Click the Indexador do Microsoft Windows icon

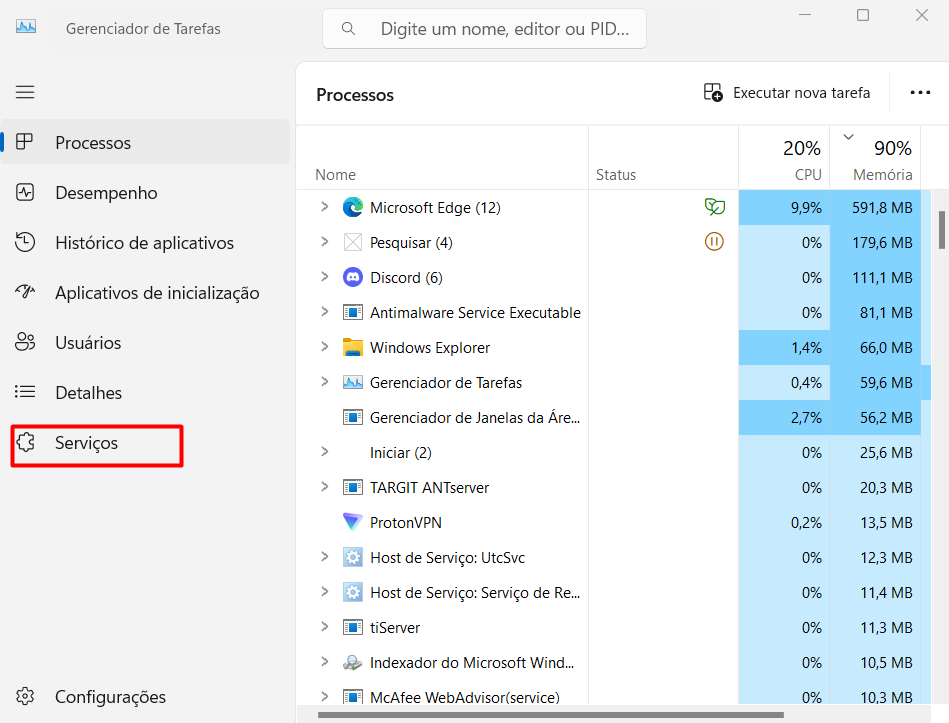353,662
